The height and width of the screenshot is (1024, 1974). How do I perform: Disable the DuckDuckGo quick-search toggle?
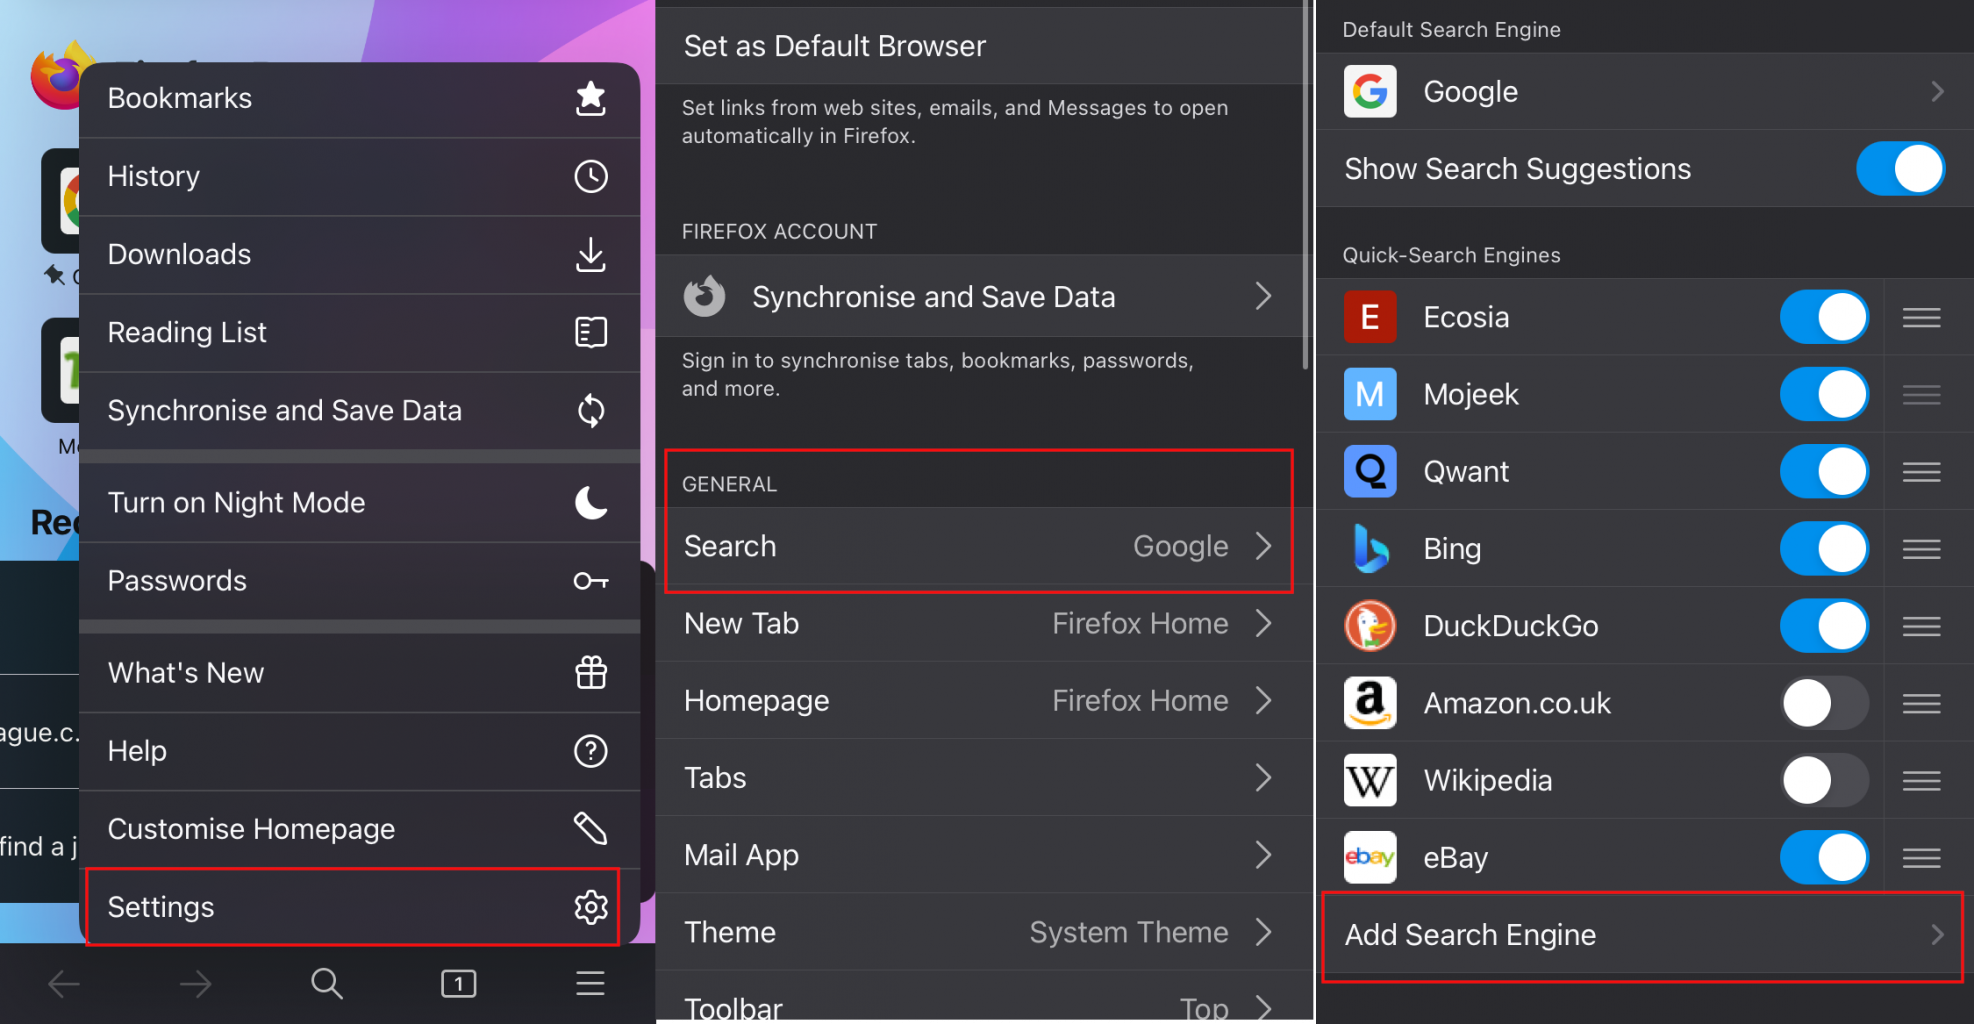pyautogui.click(x=1824, y=626)
